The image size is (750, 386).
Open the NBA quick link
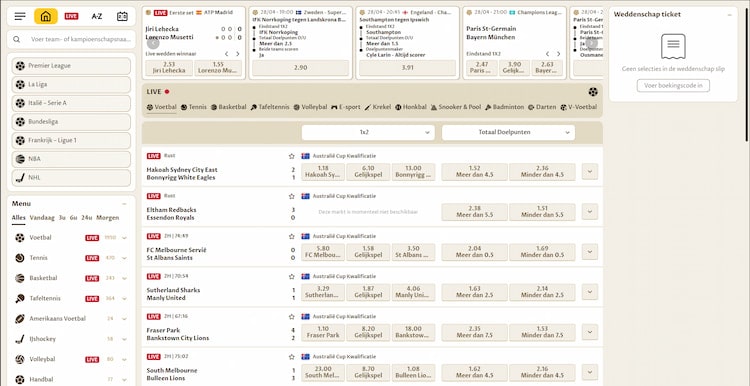tap(71, 159)
